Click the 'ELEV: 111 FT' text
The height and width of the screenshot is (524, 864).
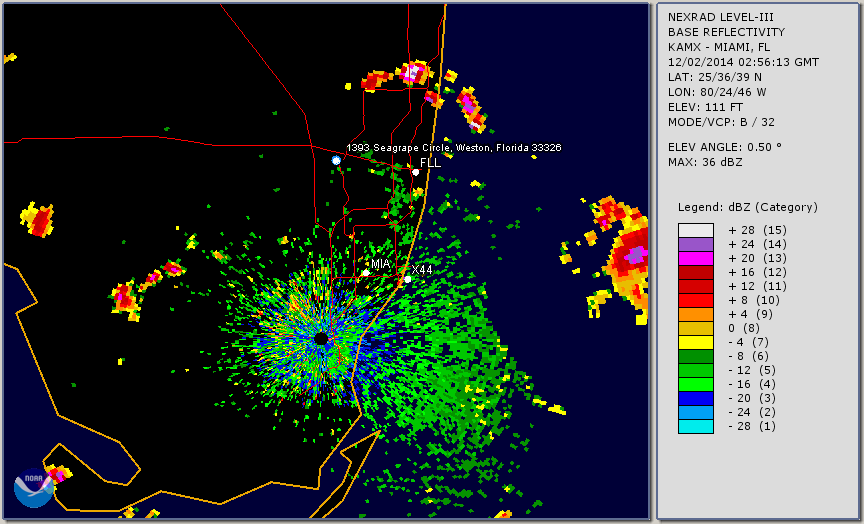click(x=705, y=107)
